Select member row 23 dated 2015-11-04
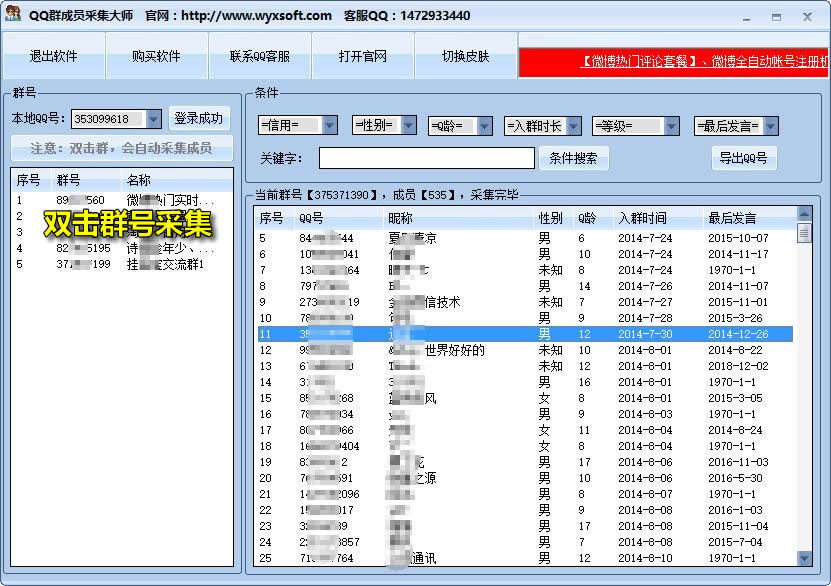This screenshot has width=831, height=586. (x=525, y=526)
